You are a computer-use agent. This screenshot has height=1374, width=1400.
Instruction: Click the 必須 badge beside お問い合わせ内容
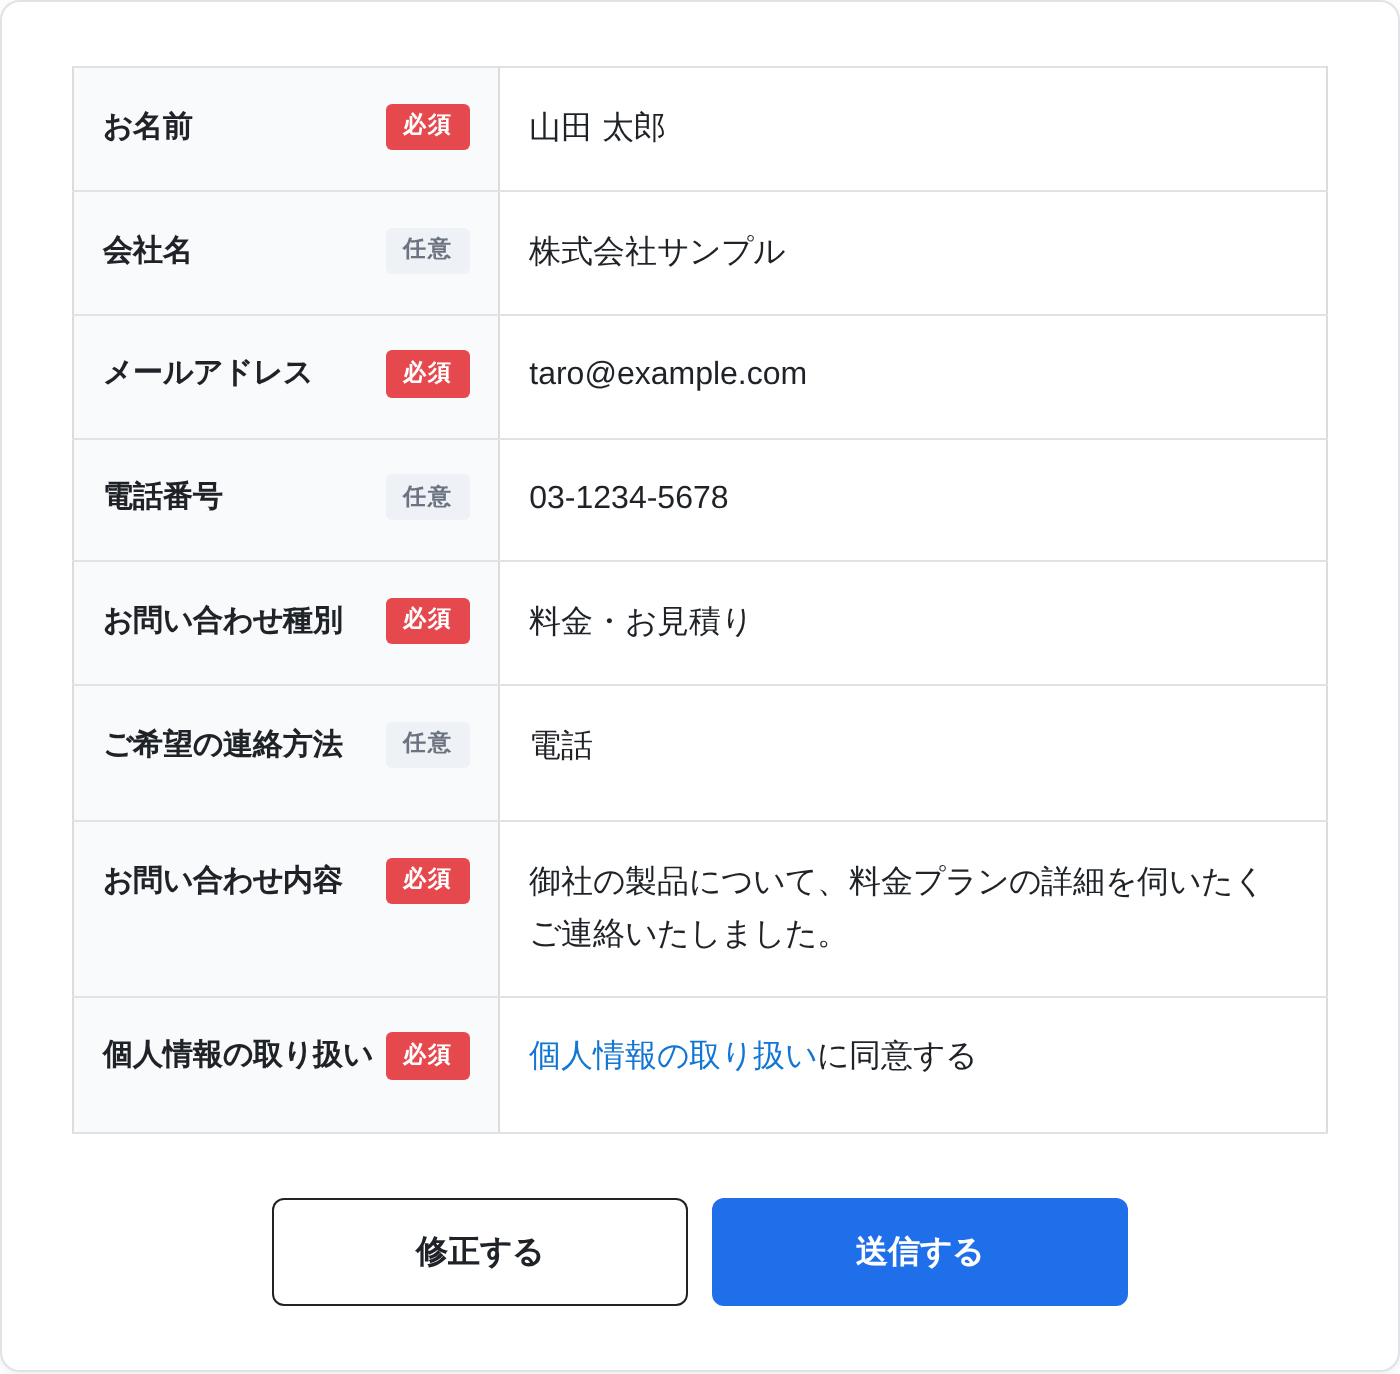click(x=428, y=881)
